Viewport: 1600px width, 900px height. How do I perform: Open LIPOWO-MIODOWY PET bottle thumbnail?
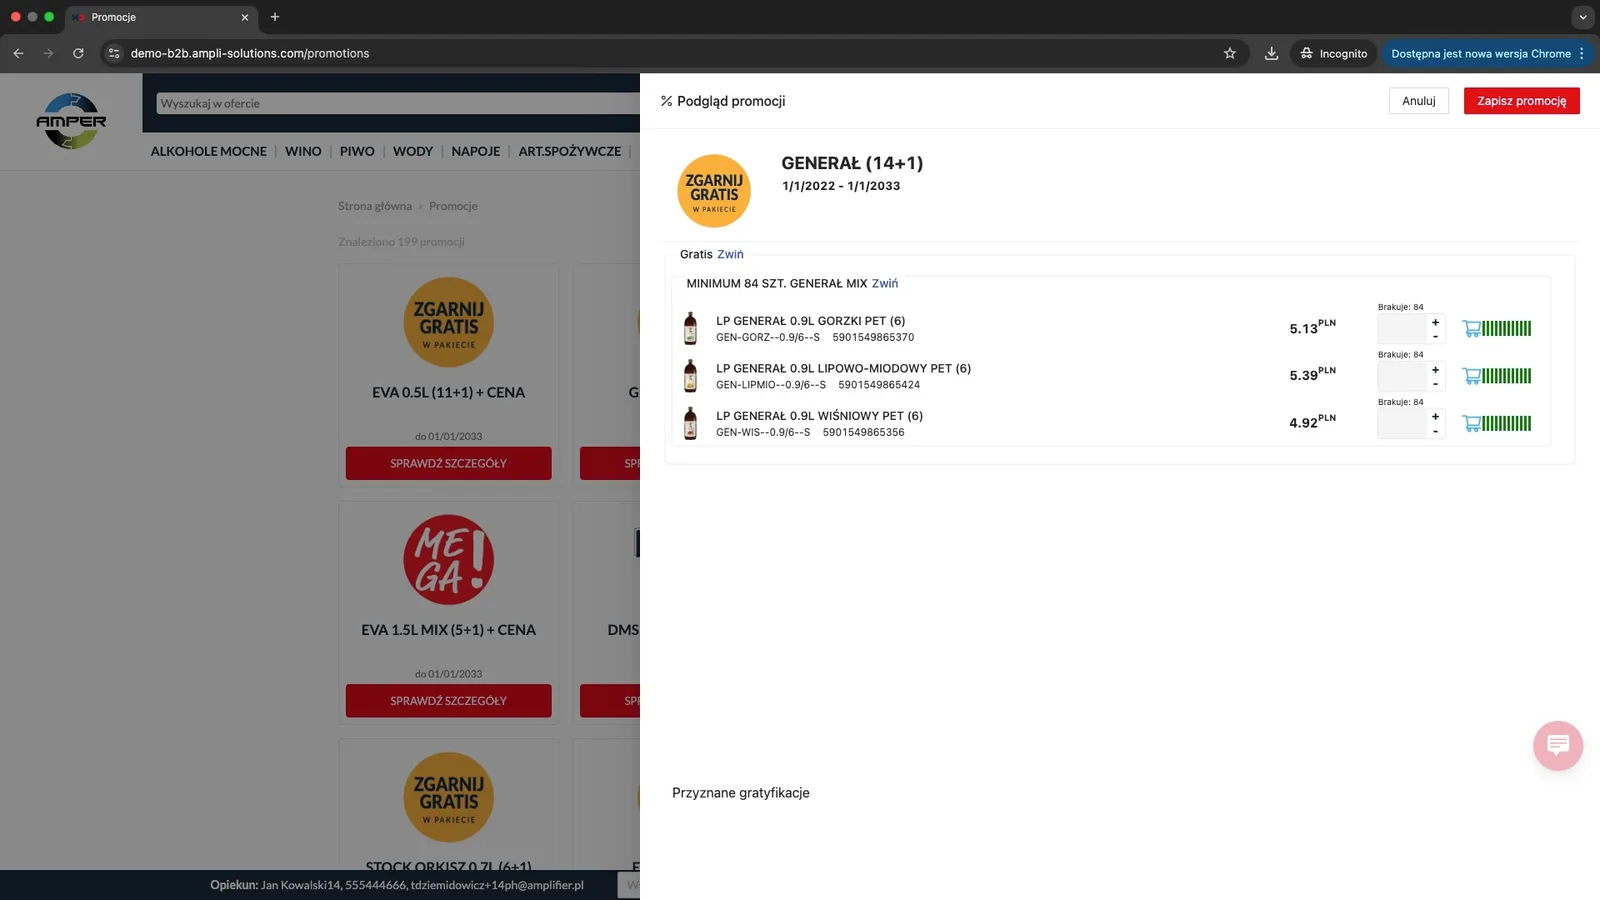pos(690,376)
